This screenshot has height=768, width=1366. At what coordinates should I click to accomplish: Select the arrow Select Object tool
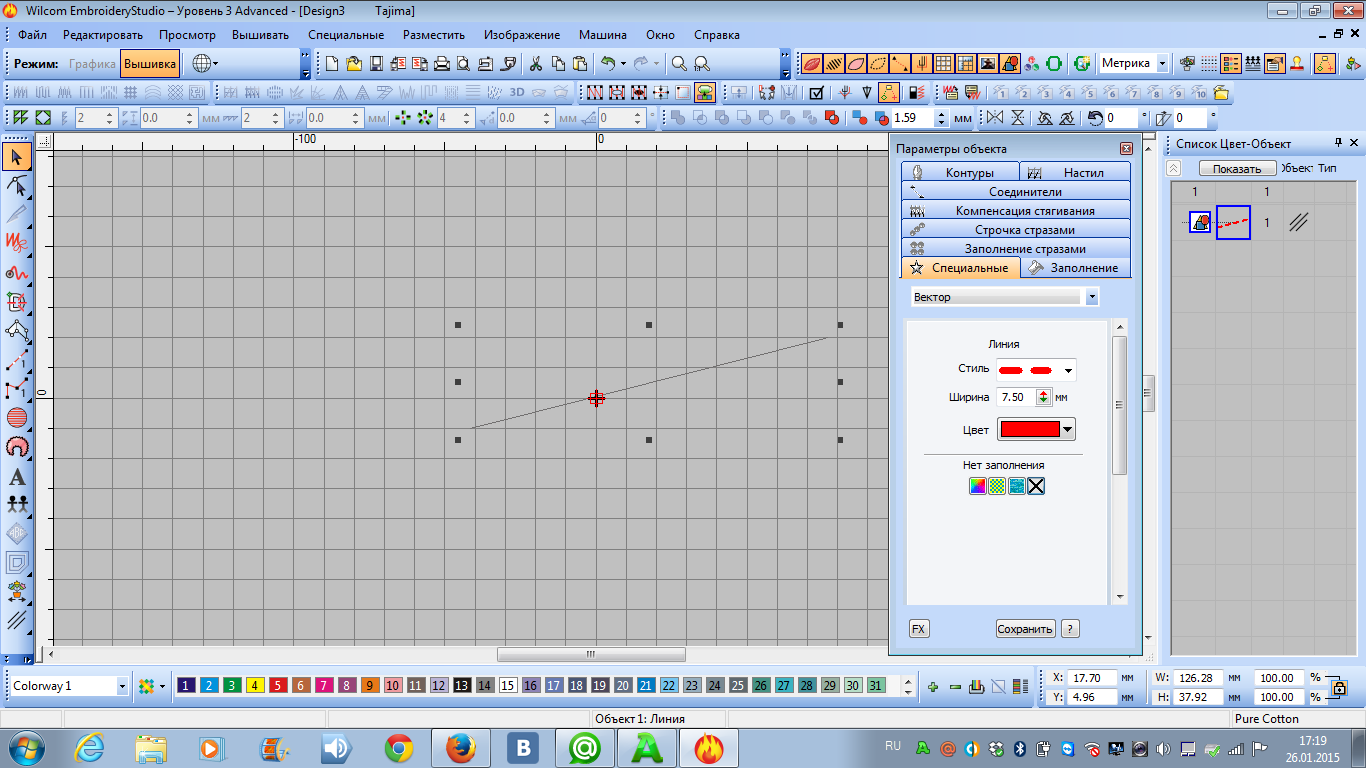click(17, 157)
